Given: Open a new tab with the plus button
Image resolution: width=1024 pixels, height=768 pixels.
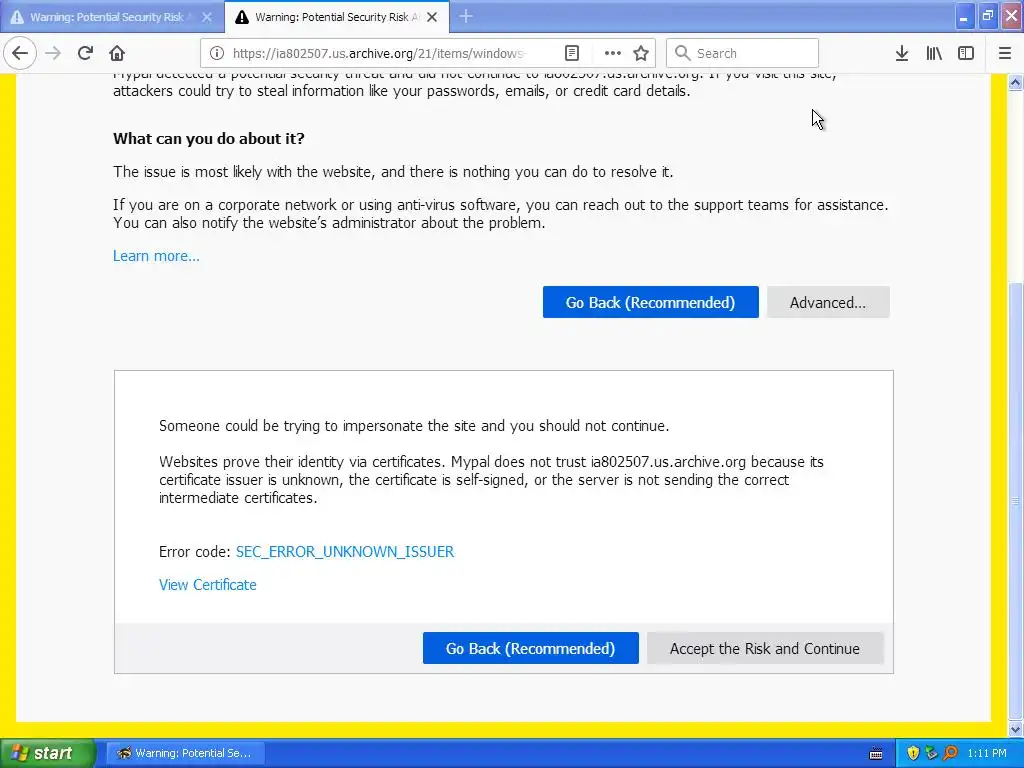Looking at the screenshot, I should (466, 17).
